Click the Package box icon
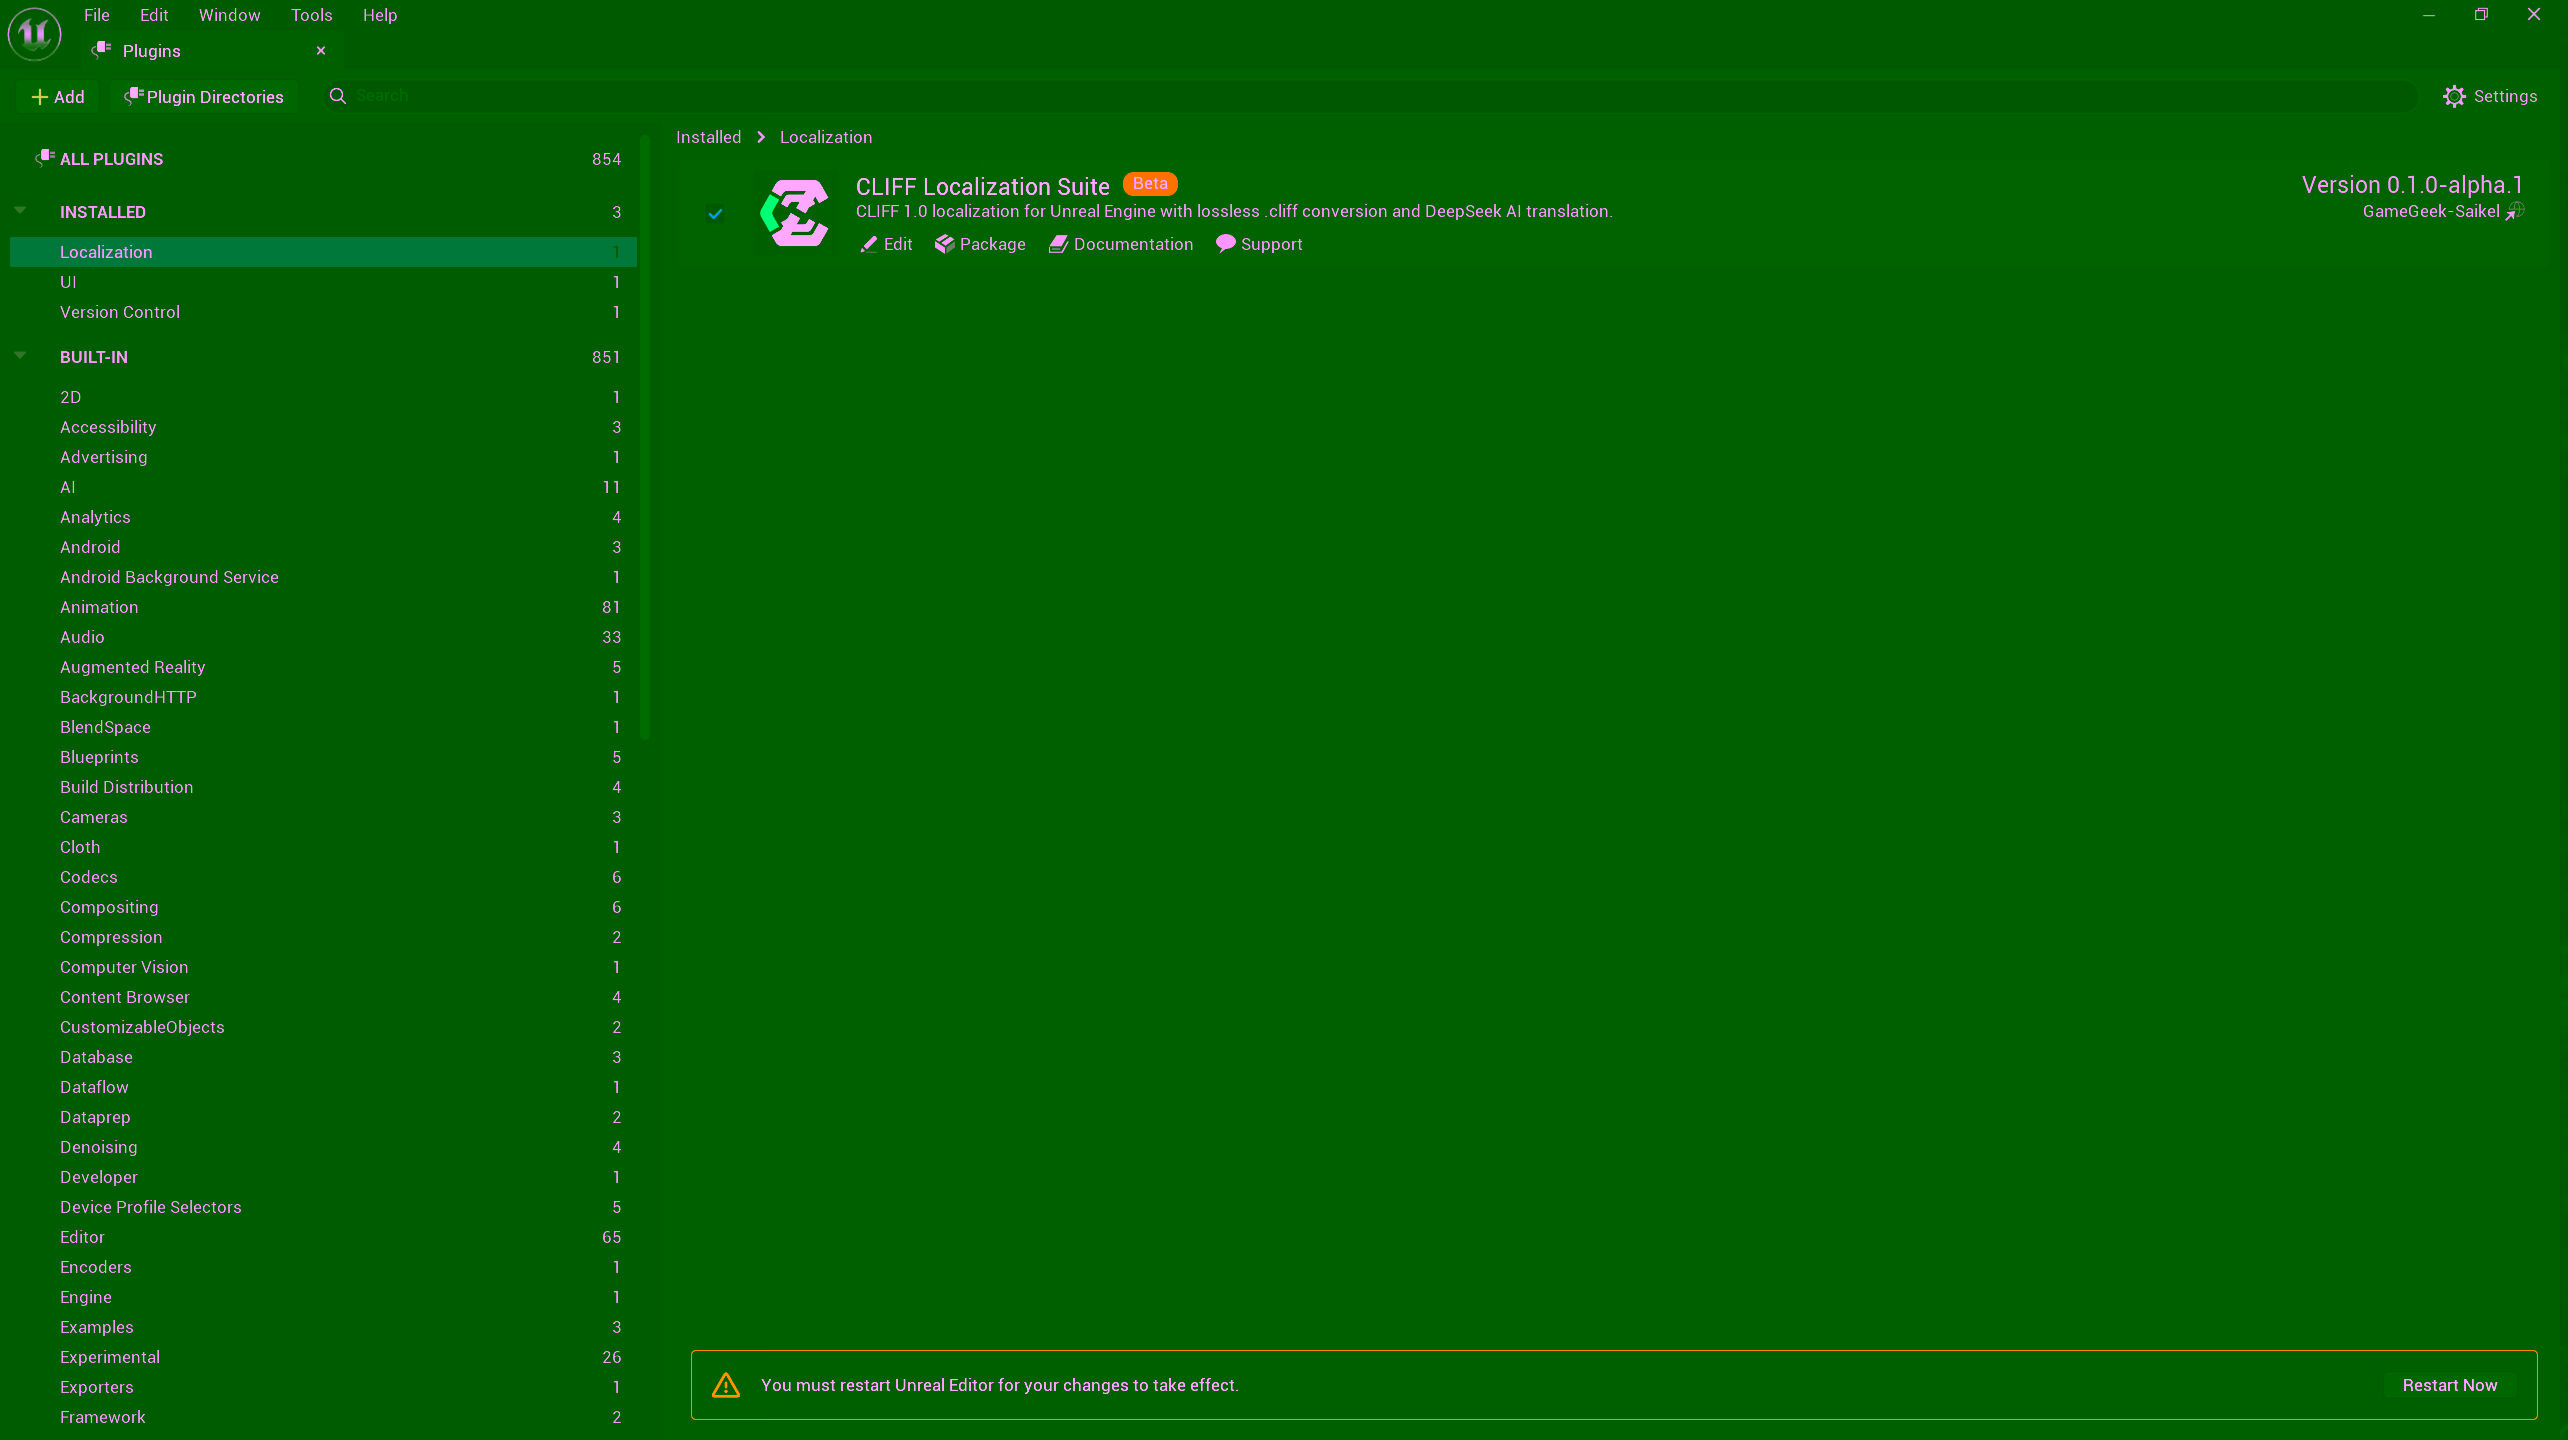This screenshot has width=2568, height=1440. coord(944,245)
